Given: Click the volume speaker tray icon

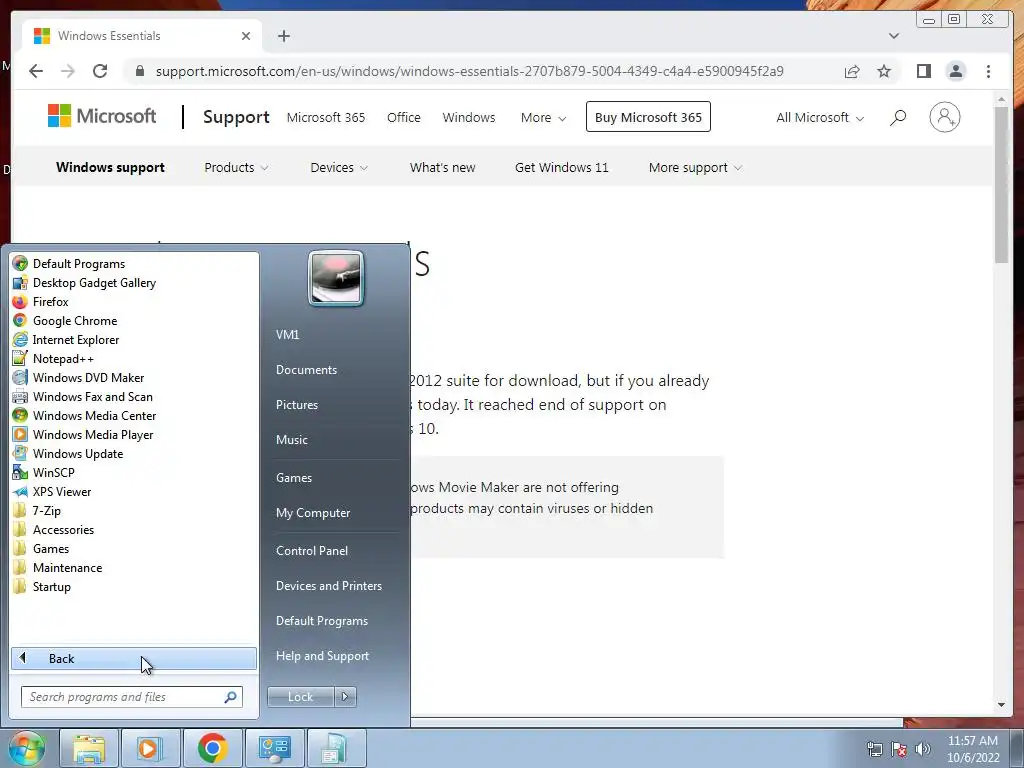Looking at the screenshot, I should point(923,749).
